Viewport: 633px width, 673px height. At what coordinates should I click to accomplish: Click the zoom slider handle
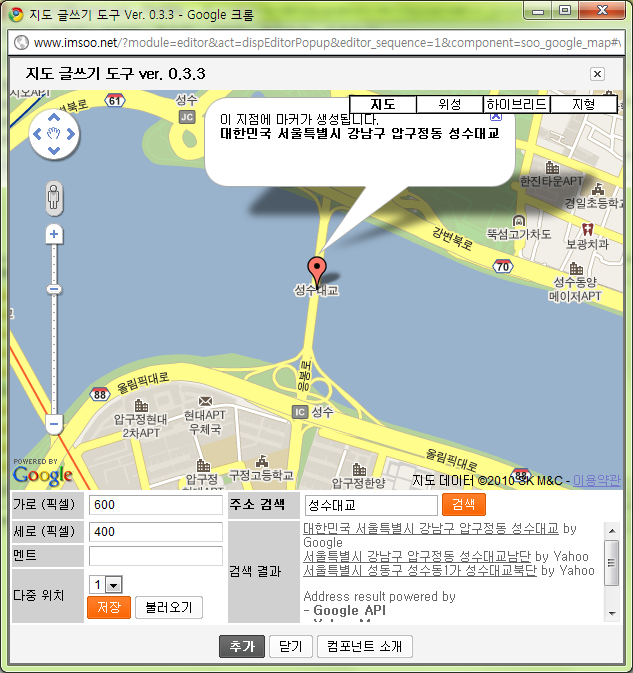click(54, 289)
